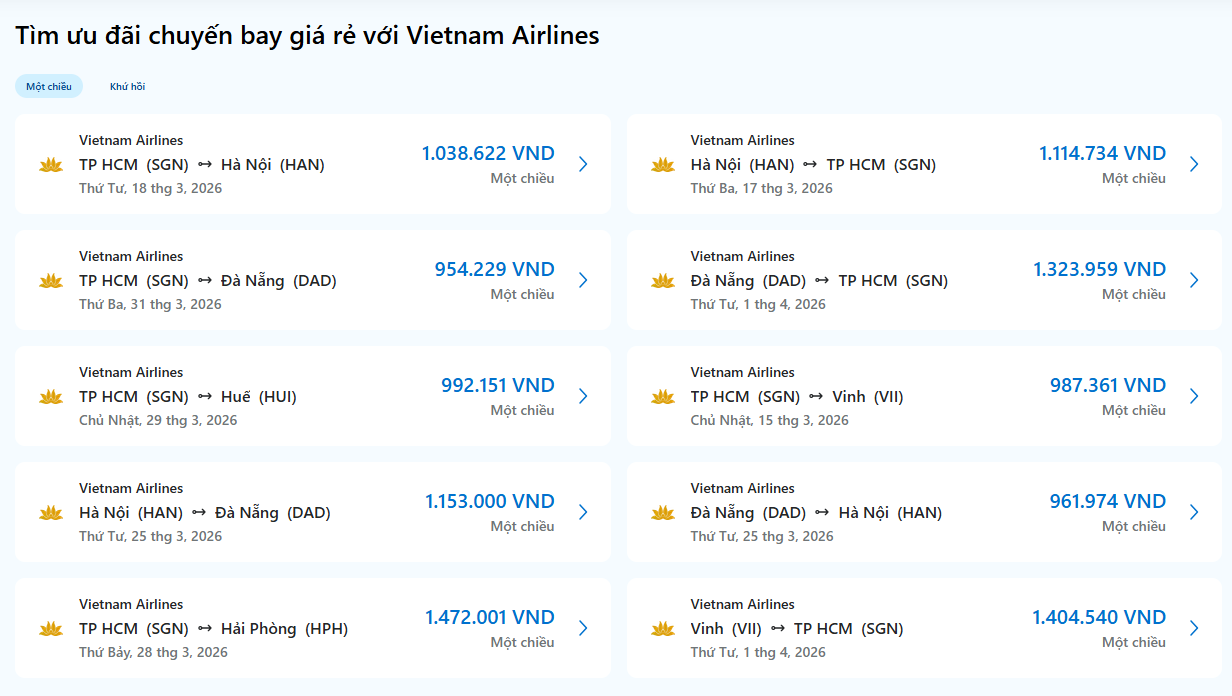1232x696 pixels.
Task: Click the lotus icon on TP HCM–Huế offer
Action: pos(50,396)
